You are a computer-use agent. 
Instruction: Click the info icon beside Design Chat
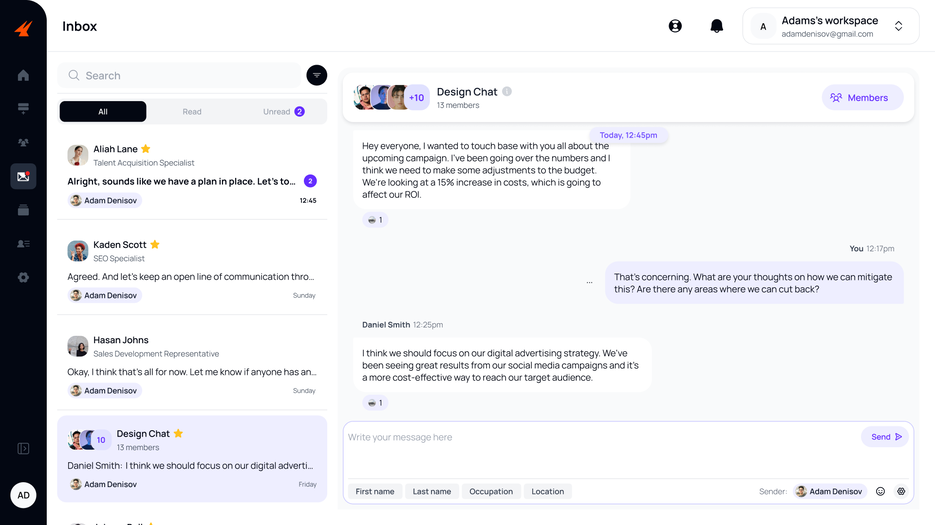(507, 92)
